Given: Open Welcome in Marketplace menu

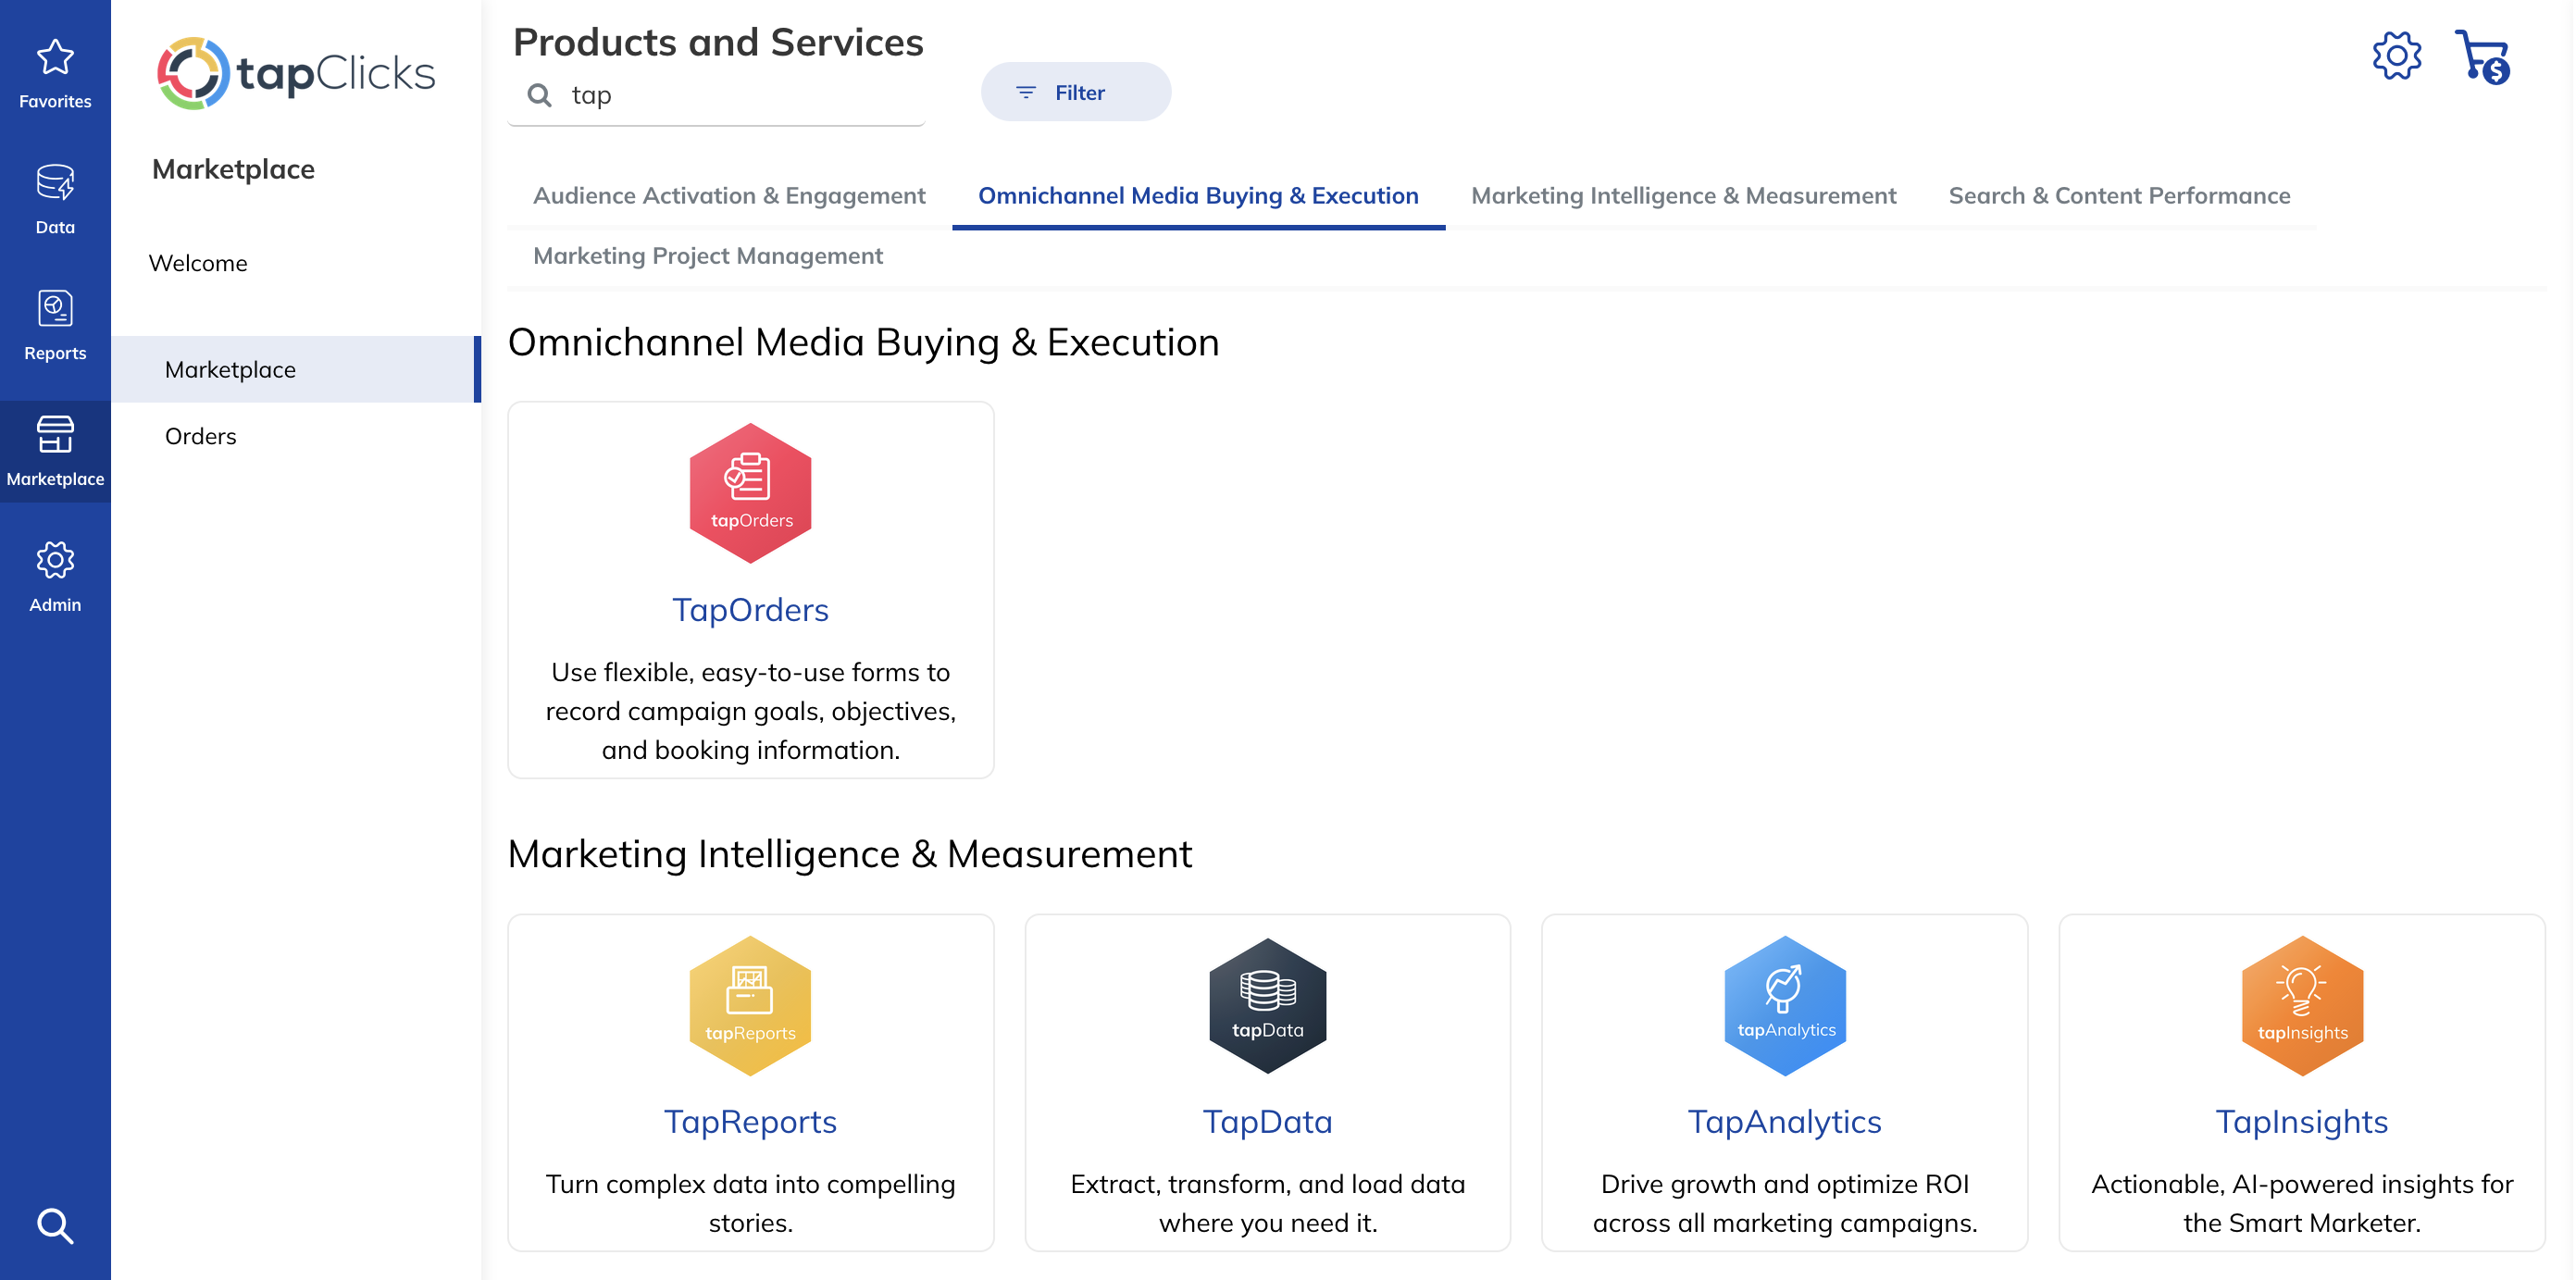Looking at the screenshot, I should click(198, 263).
